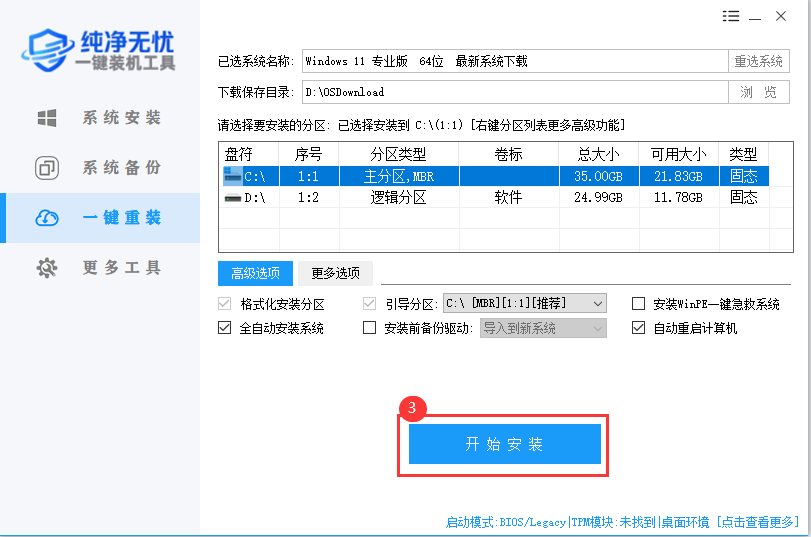
Task: Uncheck the 自动重启计算机 option
Action: click(x=639, y=328)
